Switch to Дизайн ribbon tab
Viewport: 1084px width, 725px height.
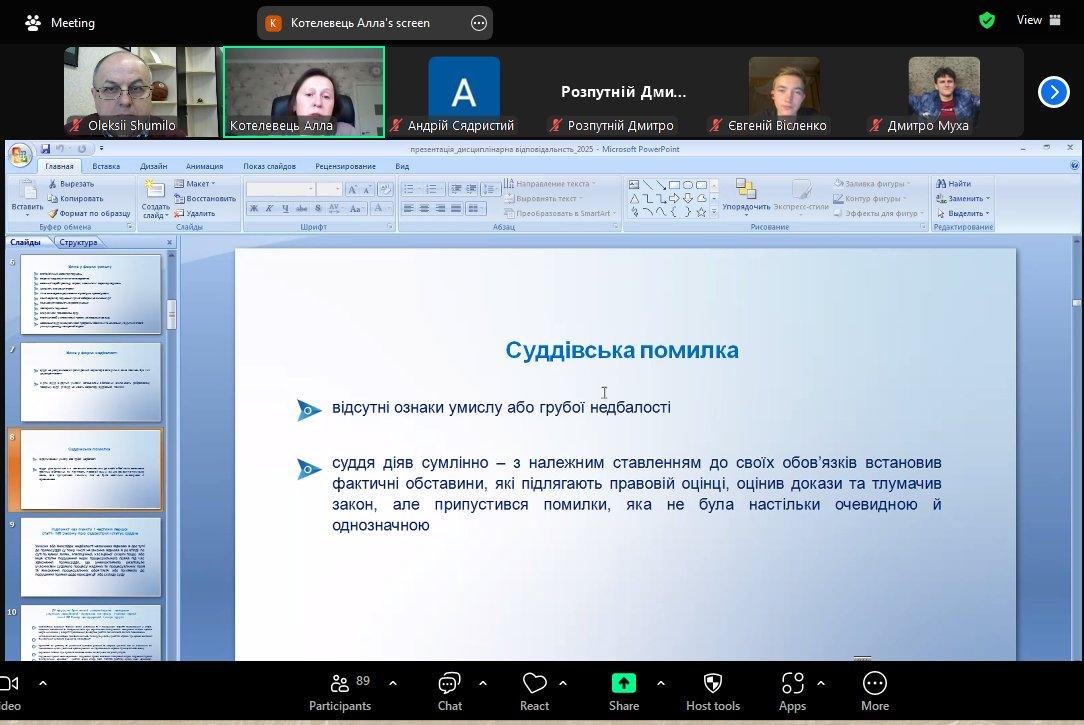pyautogui.click(x=153, y=166)
